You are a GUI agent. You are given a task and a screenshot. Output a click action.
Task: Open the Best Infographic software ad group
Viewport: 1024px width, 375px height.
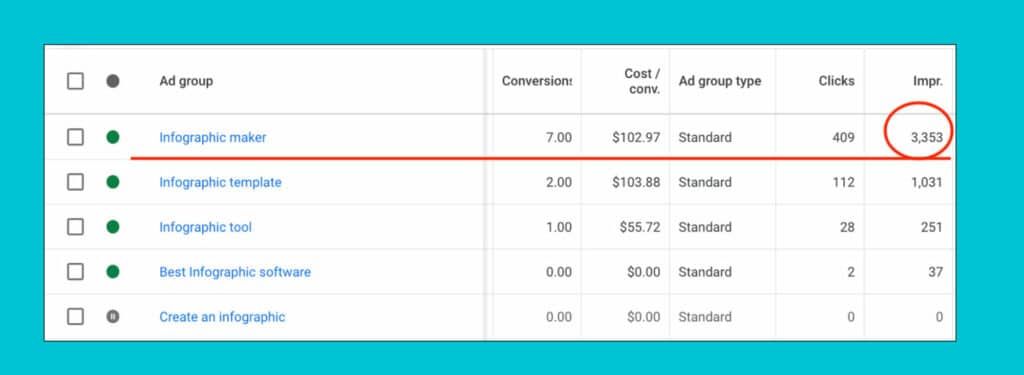[x=235, y=272]
